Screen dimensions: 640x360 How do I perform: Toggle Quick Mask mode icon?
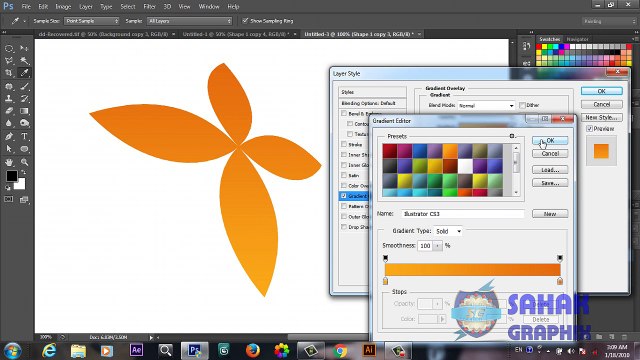click(9, 199)
